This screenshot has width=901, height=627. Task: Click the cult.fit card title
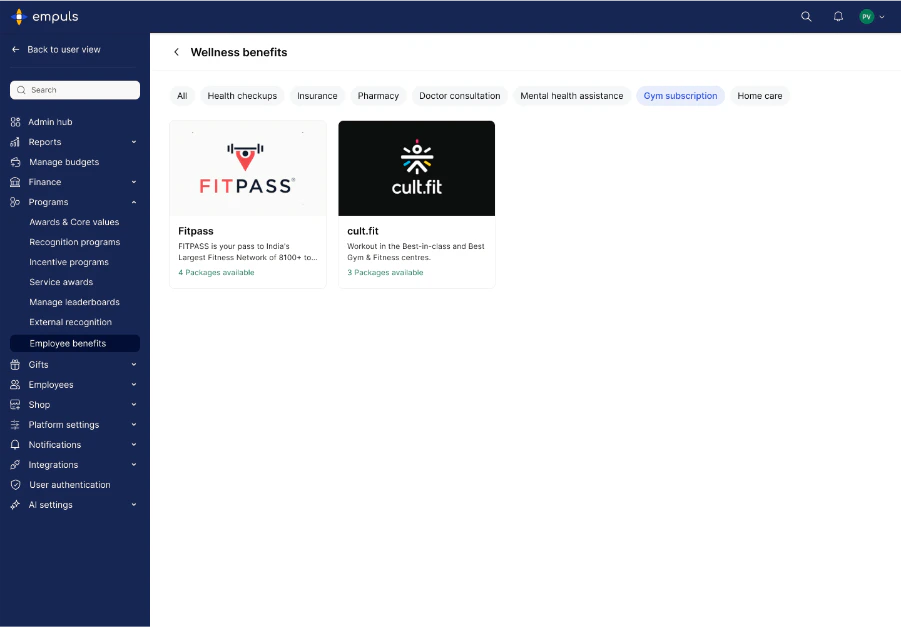pos(363,231)
